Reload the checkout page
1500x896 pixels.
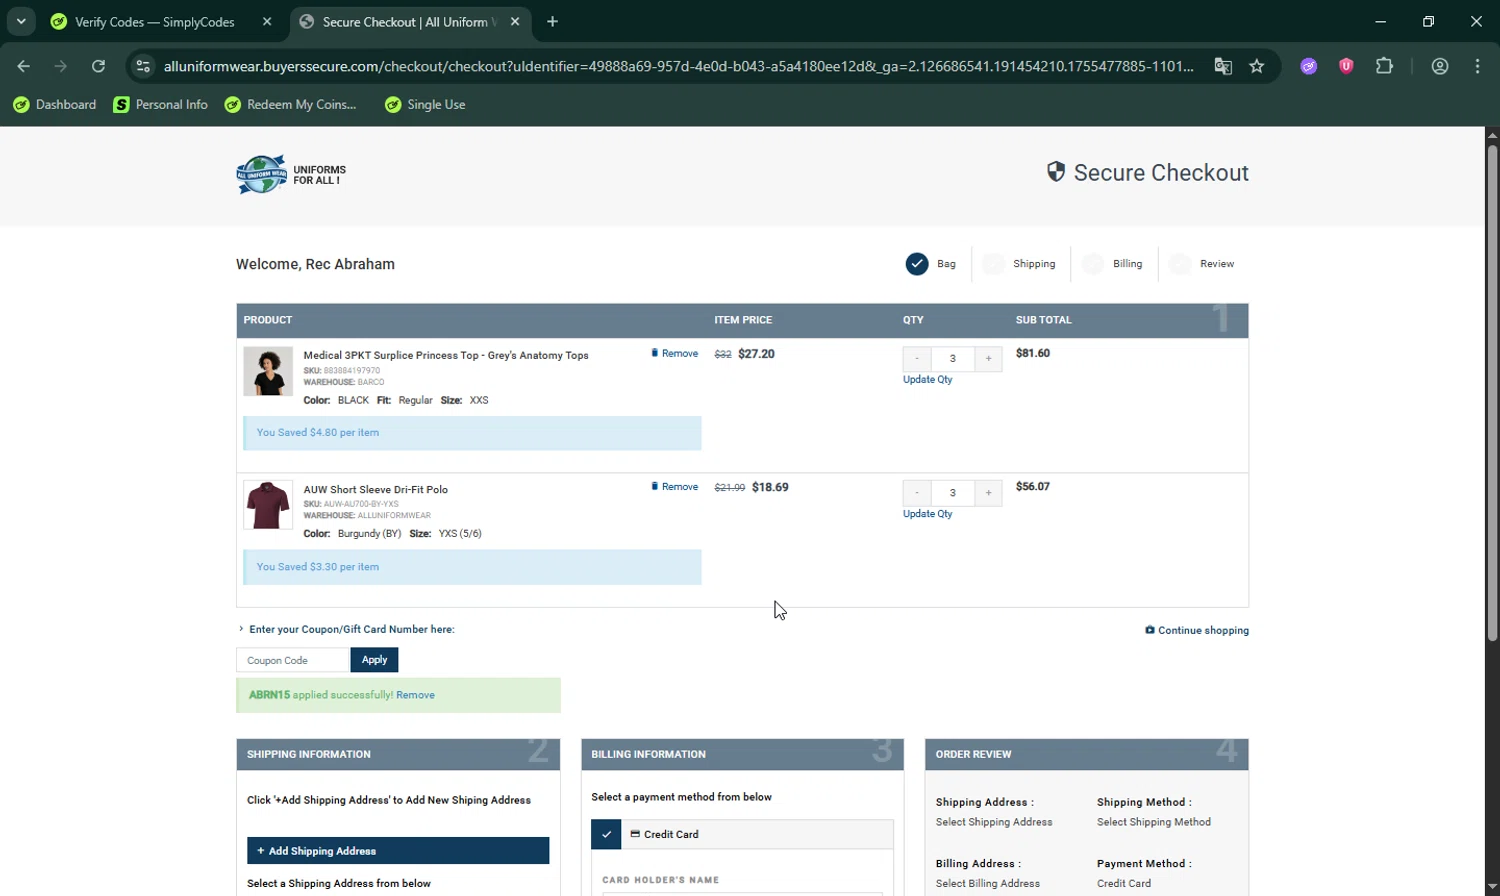click(x=98, y=66)
